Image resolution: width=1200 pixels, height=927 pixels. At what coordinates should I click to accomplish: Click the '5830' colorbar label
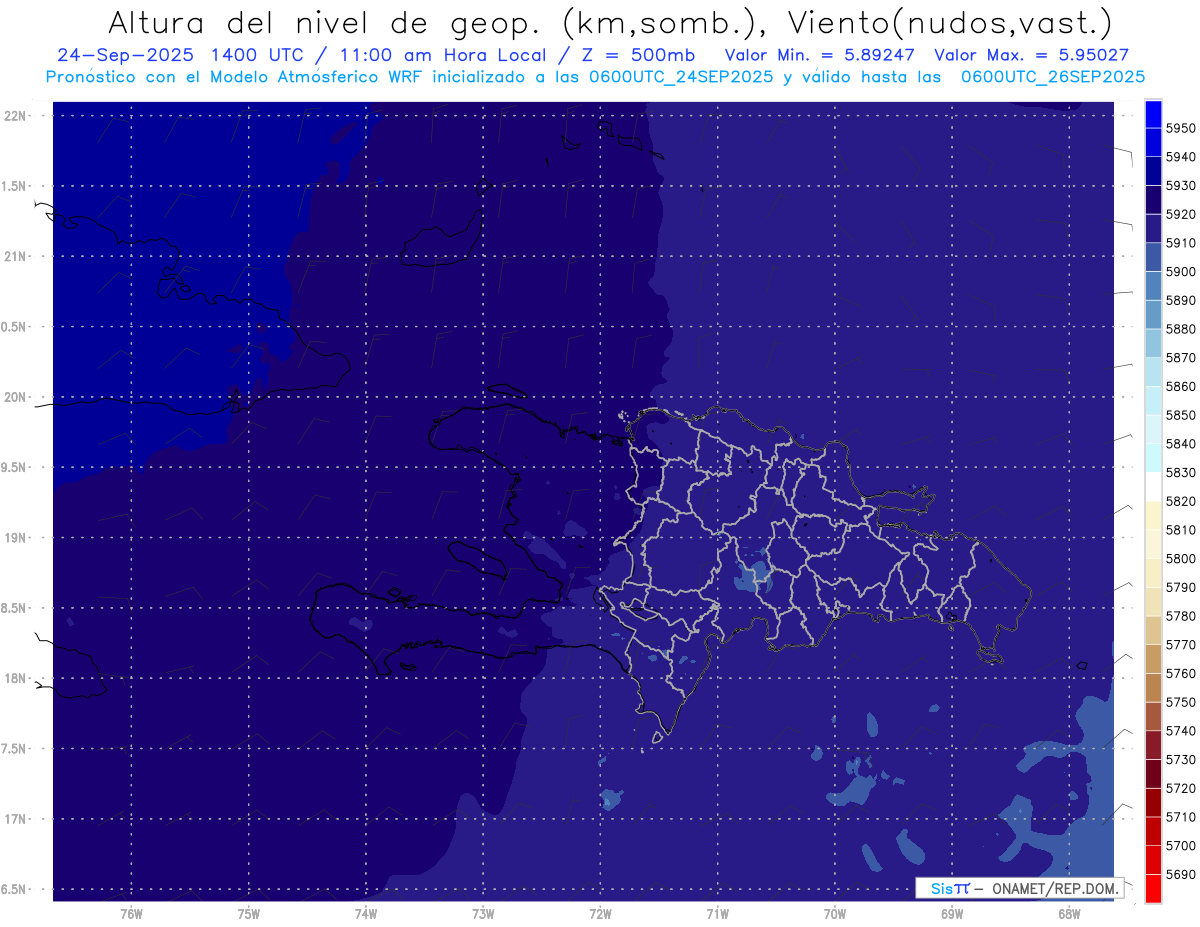coord(1181,472)
